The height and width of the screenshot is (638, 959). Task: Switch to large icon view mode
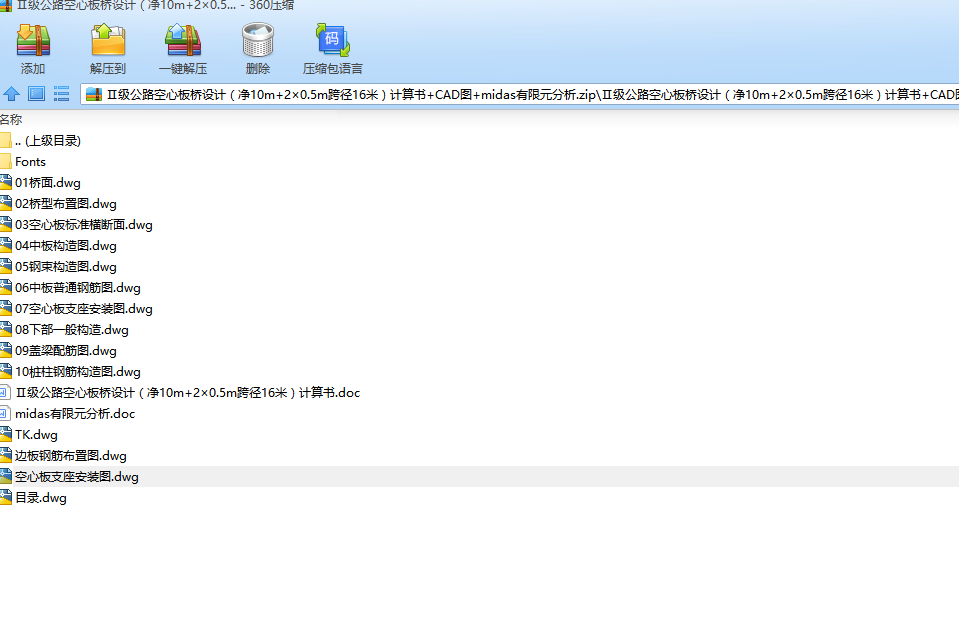tap(37, 94)
